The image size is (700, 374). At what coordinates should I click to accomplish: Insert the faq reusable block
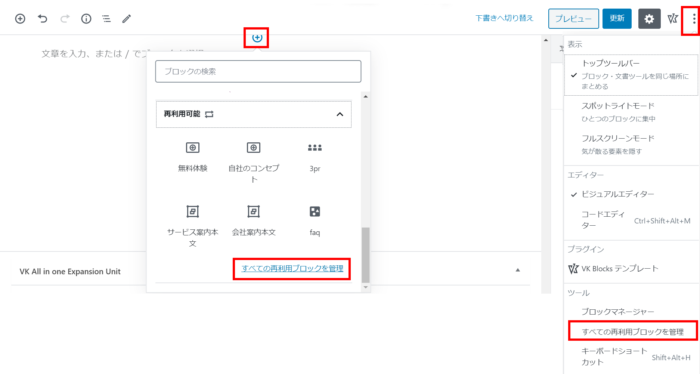pos(315,221)
